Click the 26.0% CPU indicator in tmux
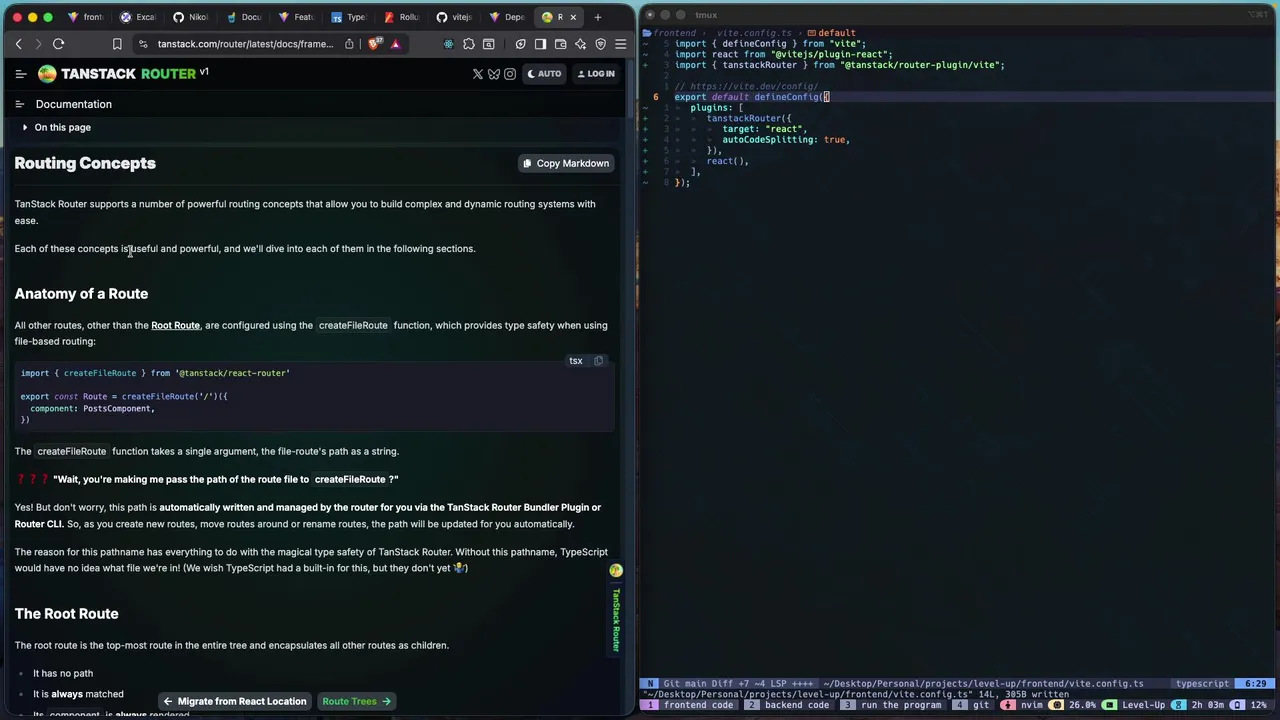The width and height of the screenshot is (1280, 720). click(x=1073, y=705)
